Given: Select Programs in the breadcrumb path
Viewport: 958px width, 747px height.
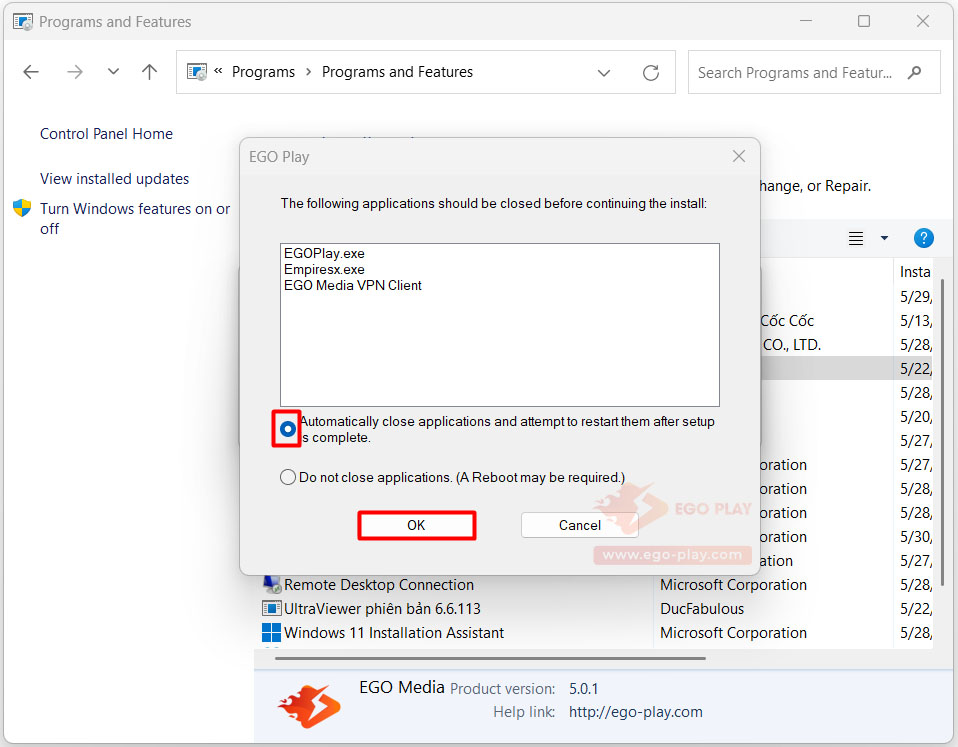Looking at the screenshot, I should click(x=263, y=72).
